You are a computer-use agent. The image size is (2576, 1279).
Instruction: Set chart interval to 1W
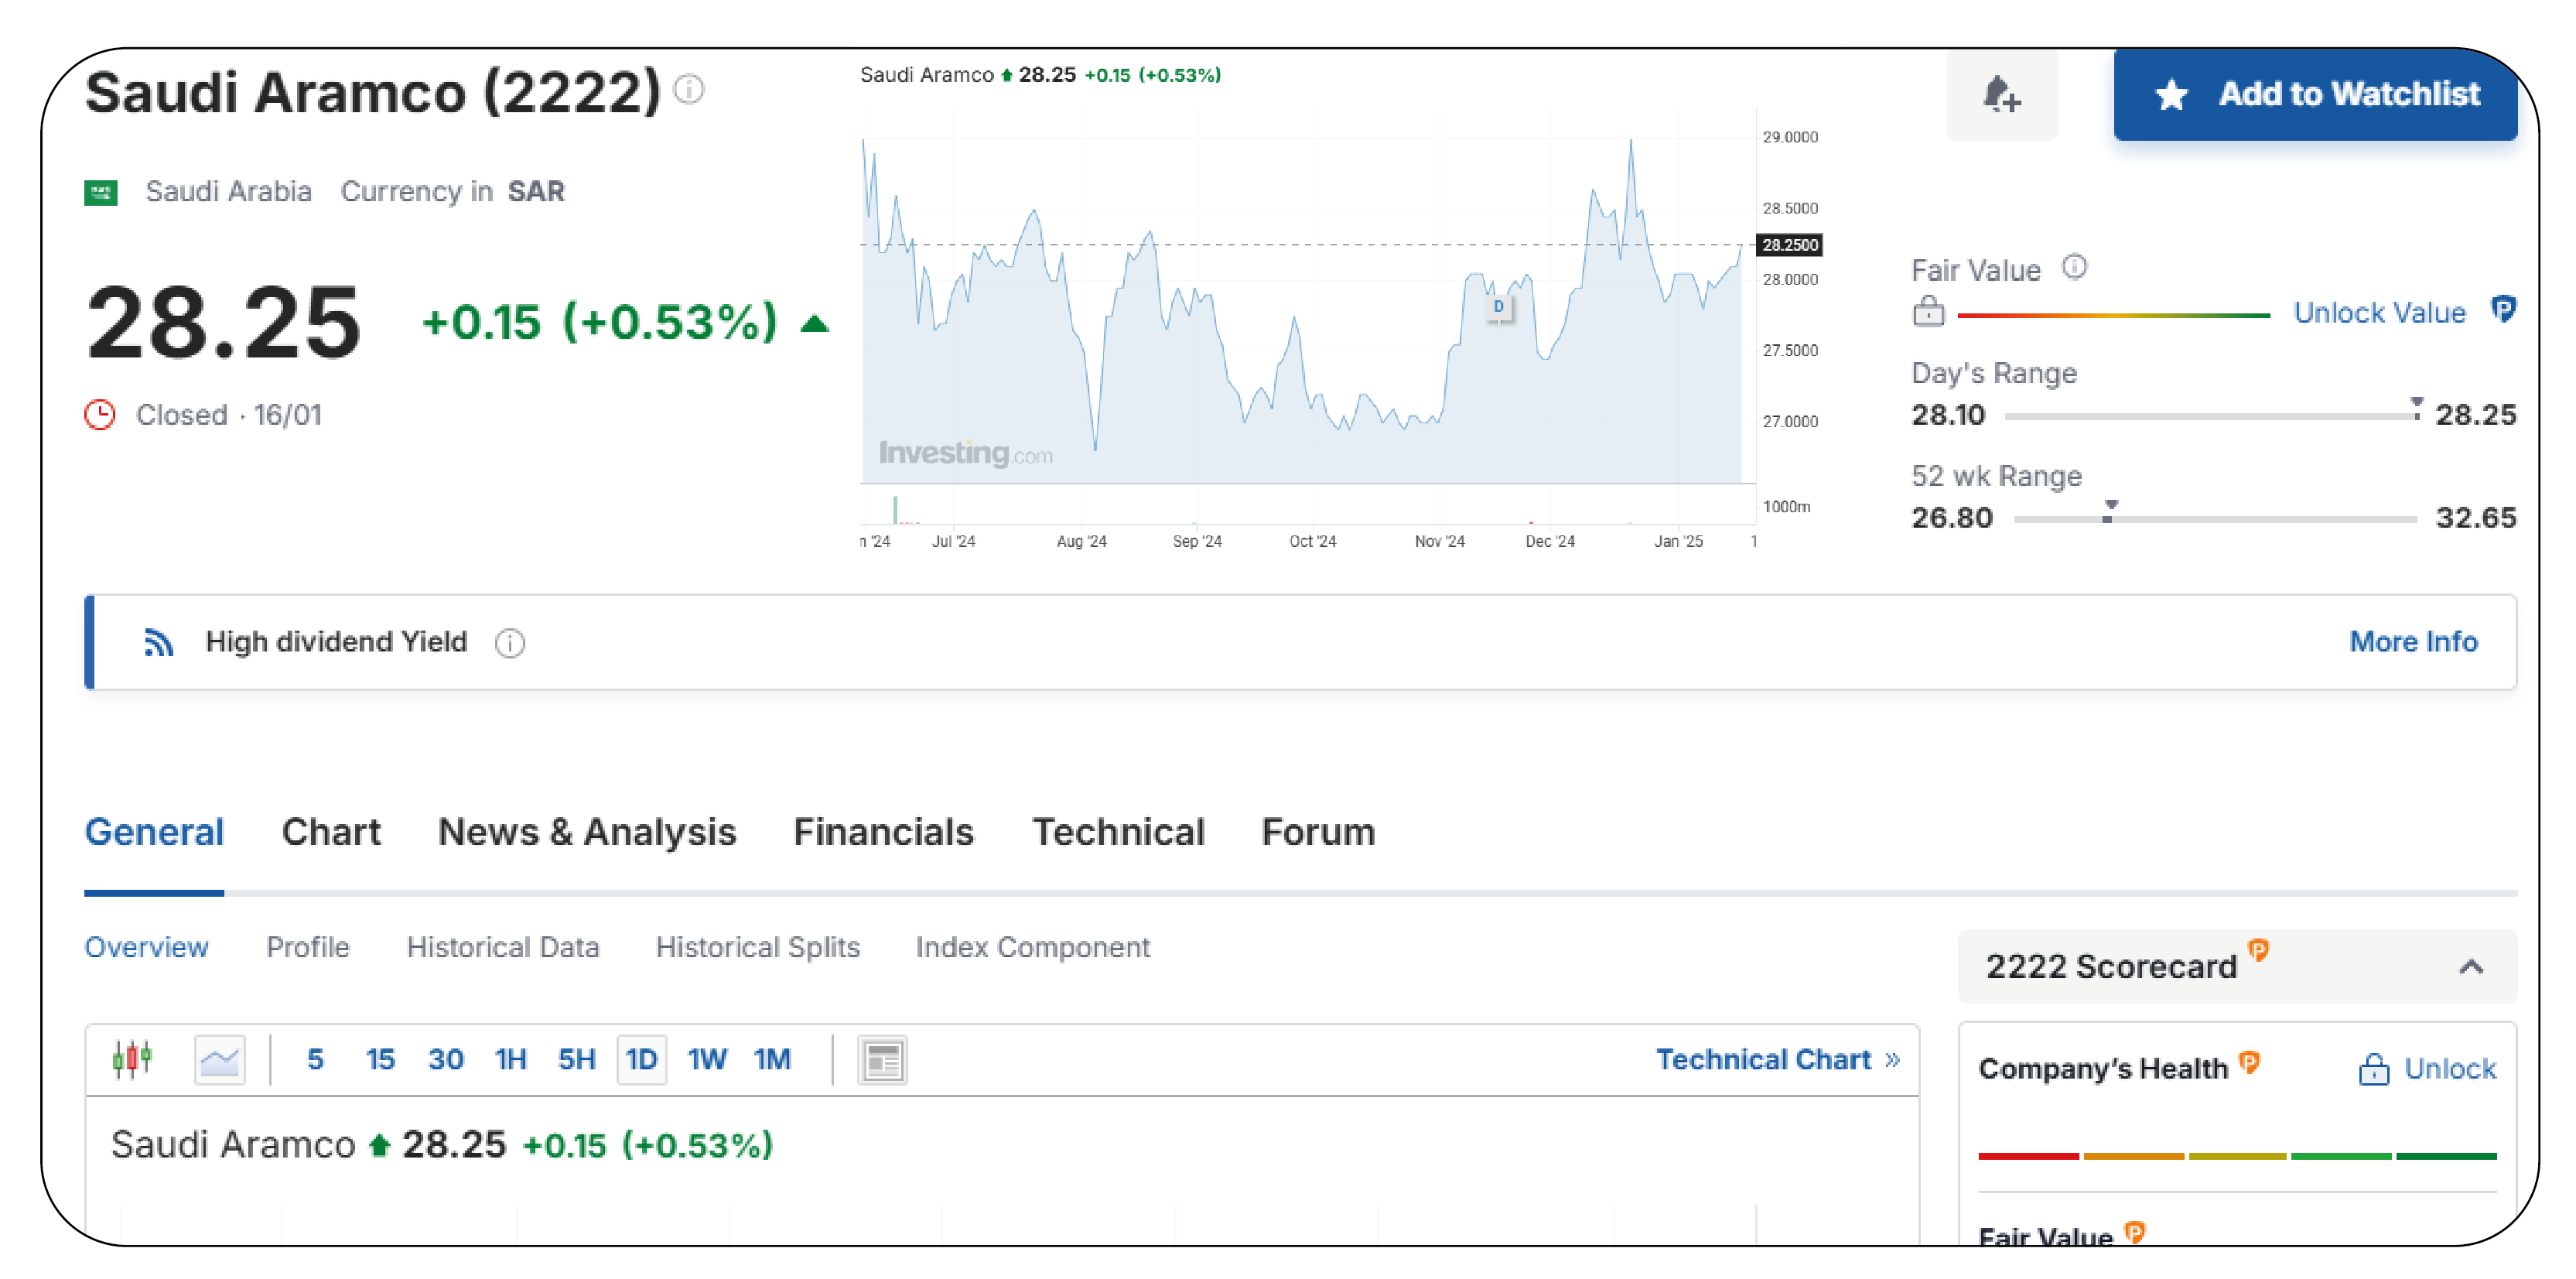707,1060
